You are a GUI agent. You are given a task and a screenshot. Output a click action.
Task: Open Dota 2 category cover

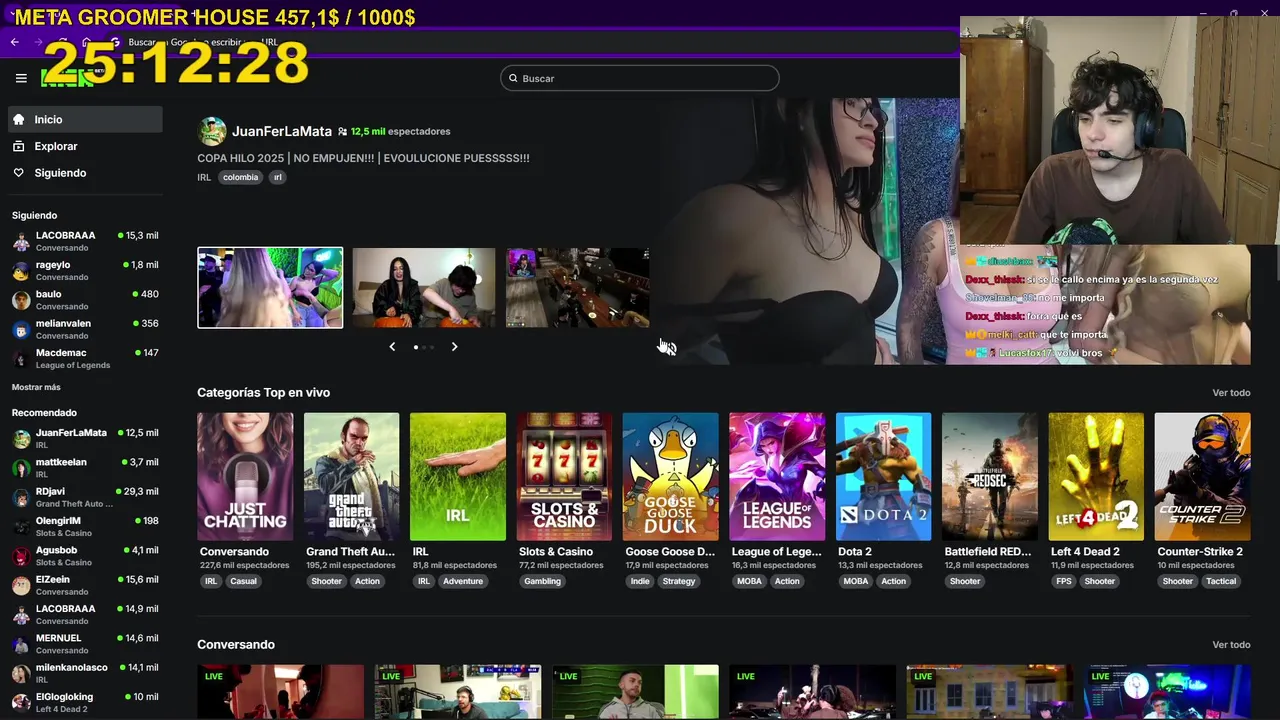coord(883,476)
